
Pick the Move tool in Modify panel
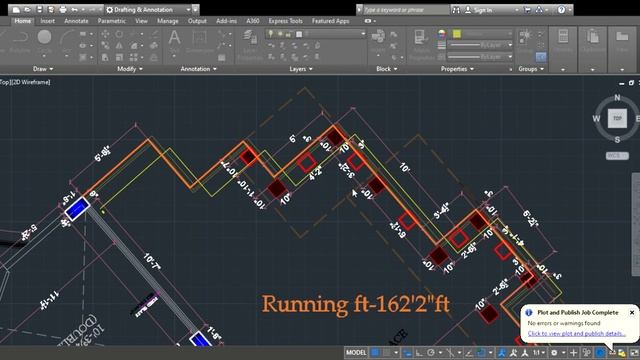coord(105,34)
